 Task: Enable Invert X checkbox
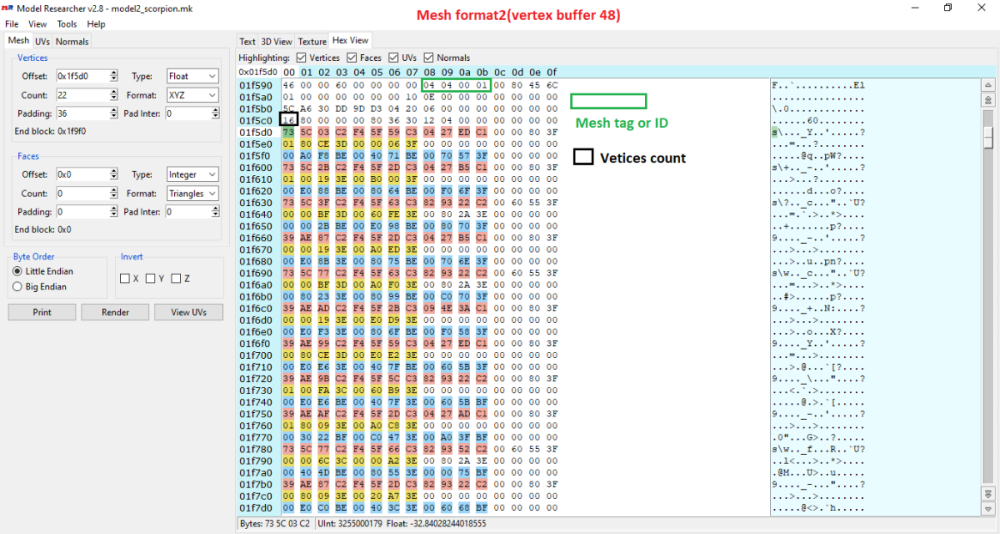coord(124,278)
